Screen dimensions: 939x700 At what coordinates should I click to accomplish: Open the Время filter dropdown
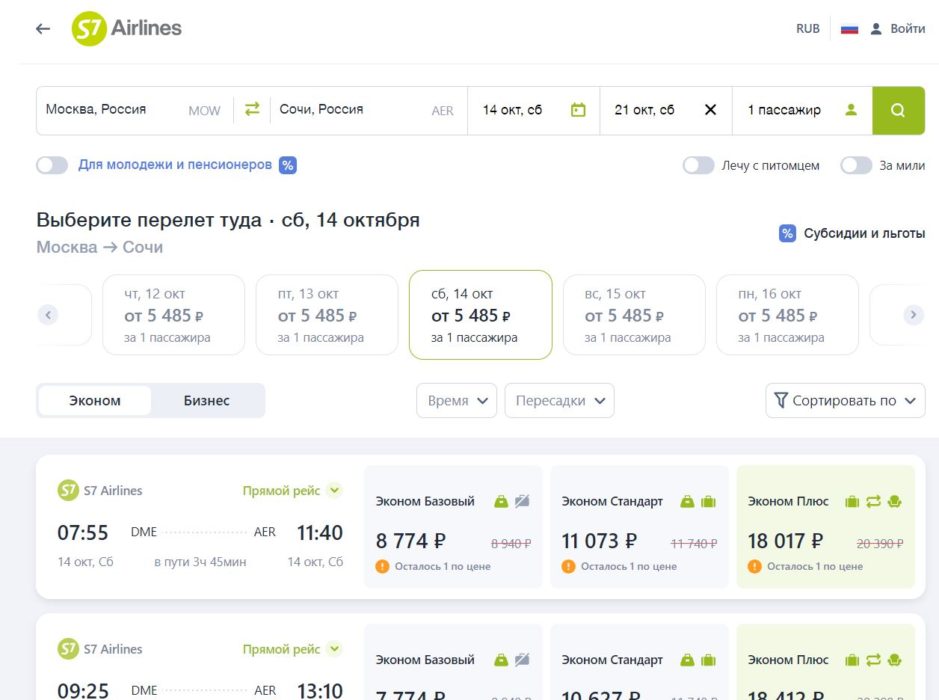[456, 401]
